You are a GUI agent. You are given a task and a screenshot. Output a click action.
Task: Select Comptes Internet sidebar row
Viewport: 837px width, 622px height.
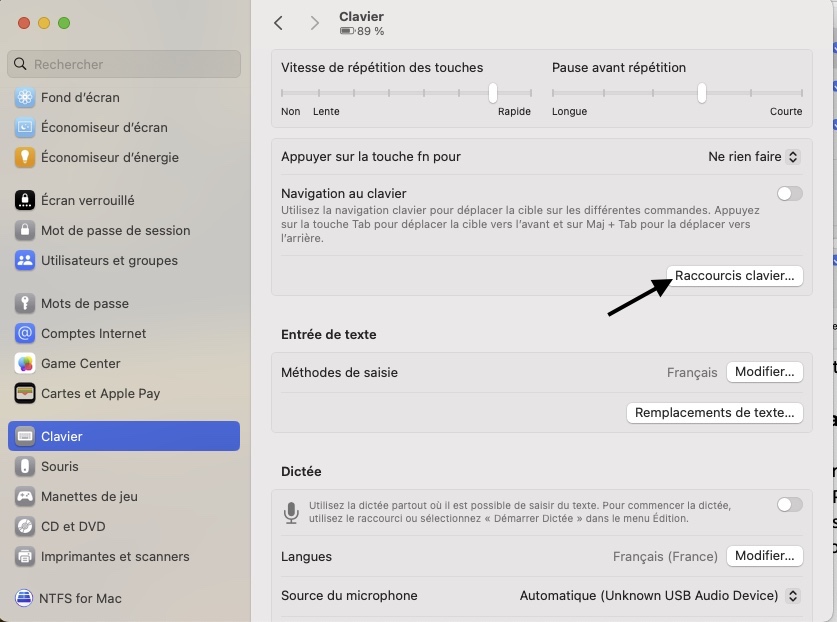pos(124,333)
